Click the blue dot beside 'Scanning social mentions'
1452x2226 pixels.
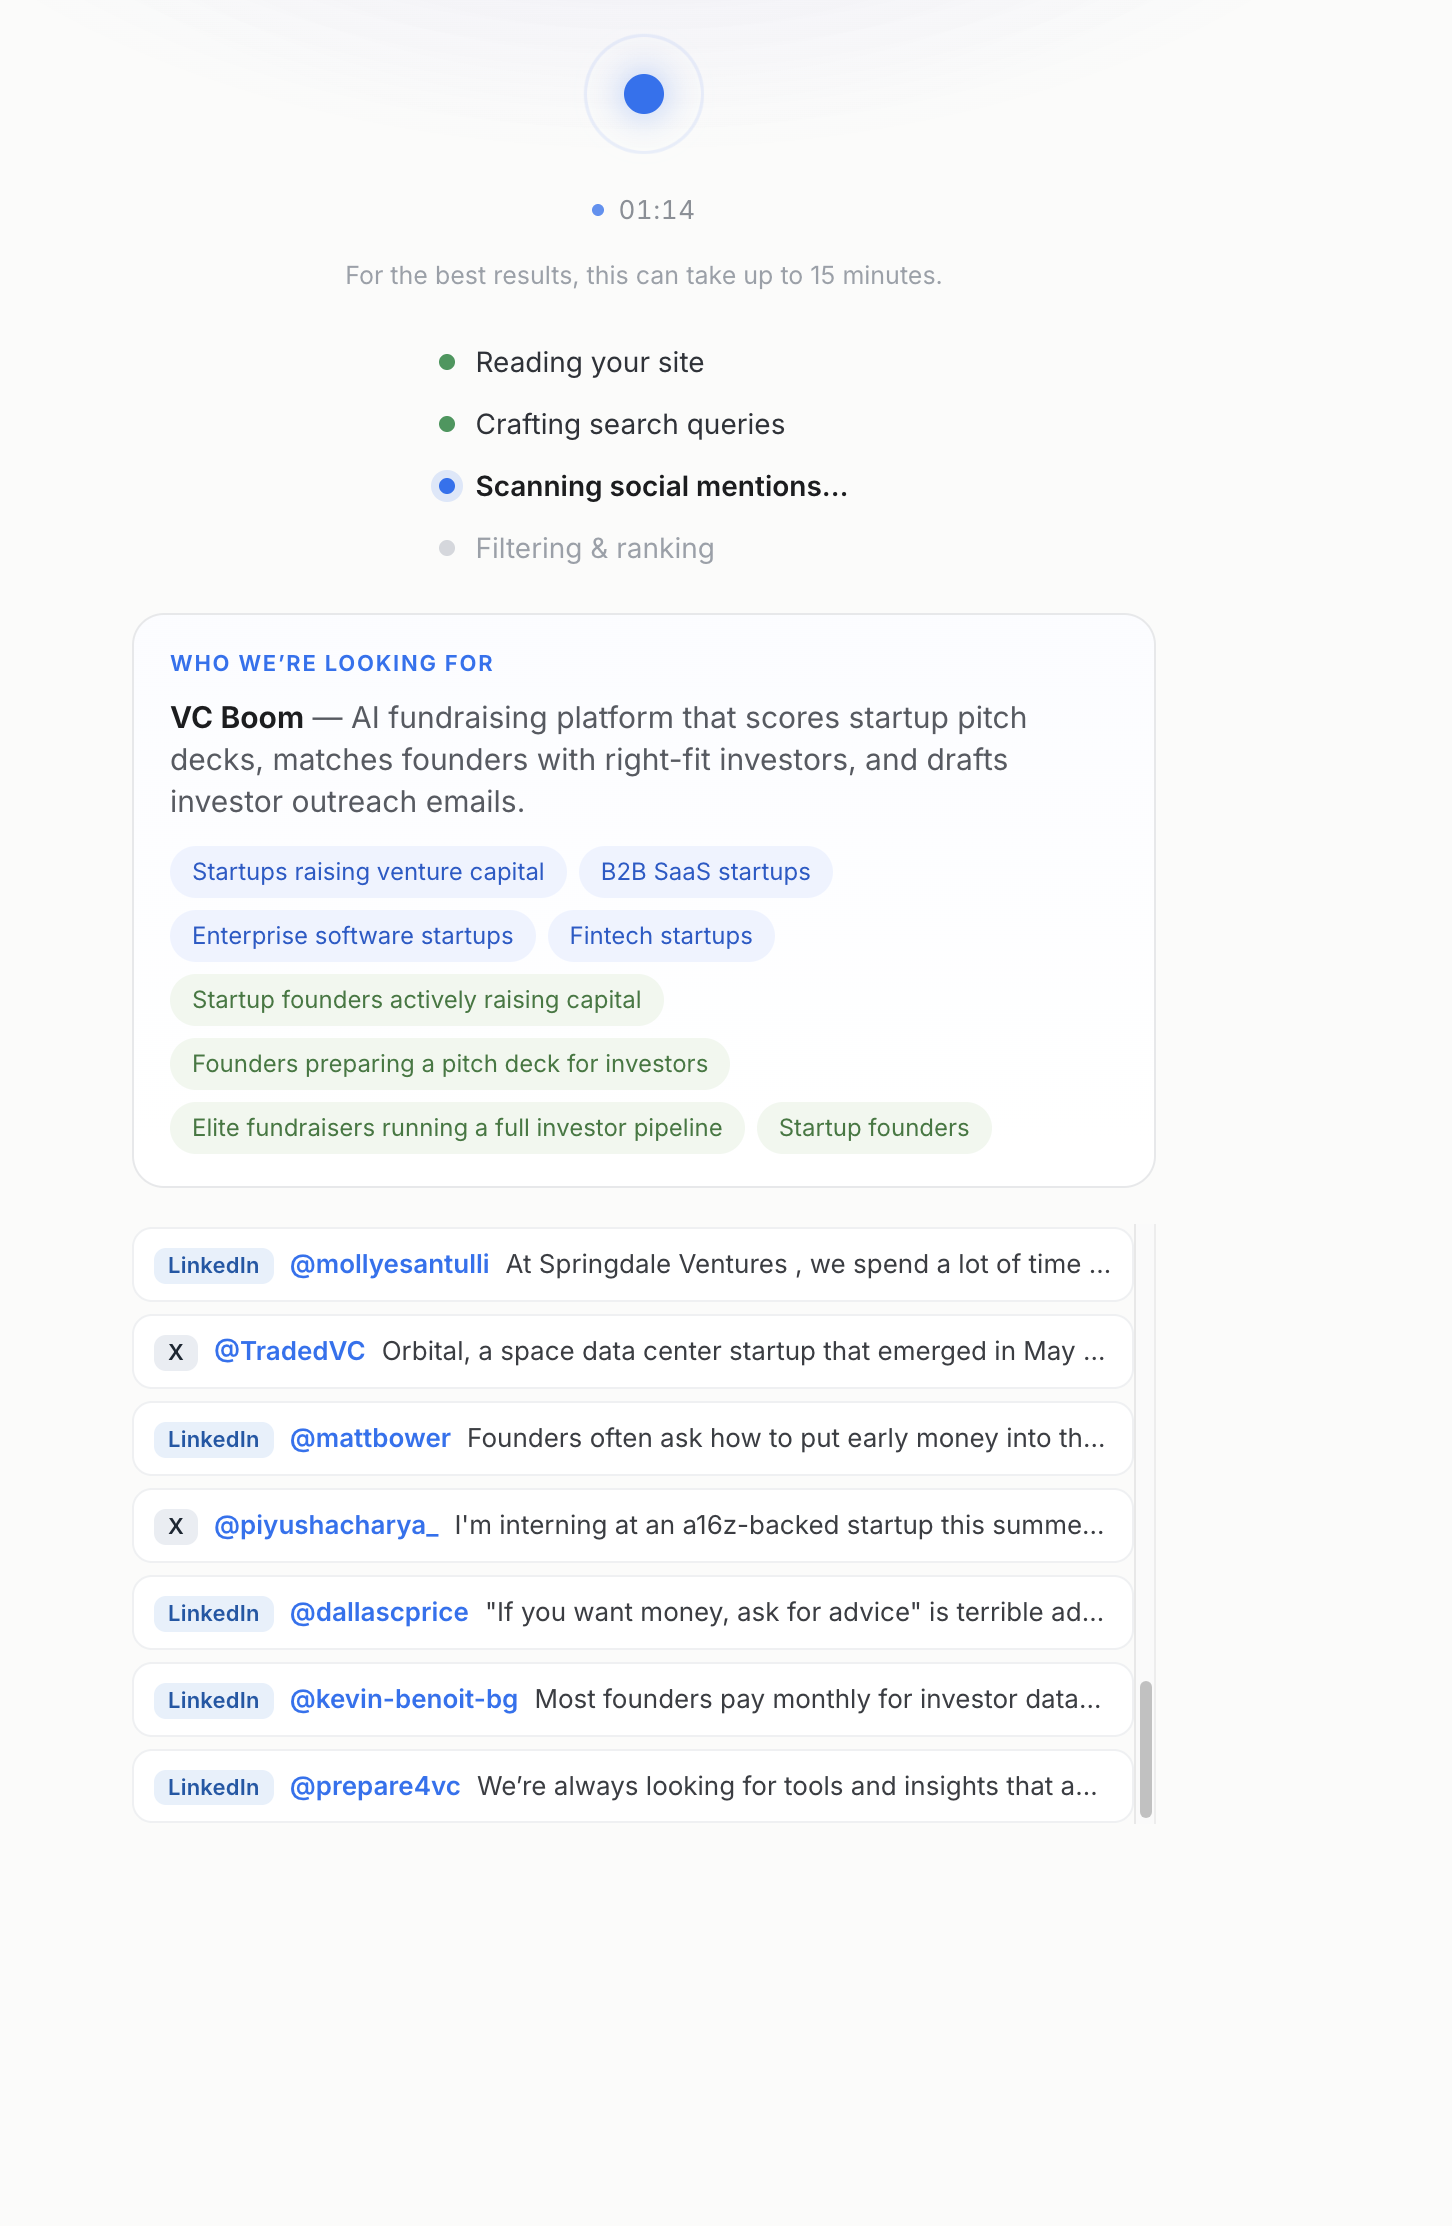pyautogui.click(x=447, y=486)
